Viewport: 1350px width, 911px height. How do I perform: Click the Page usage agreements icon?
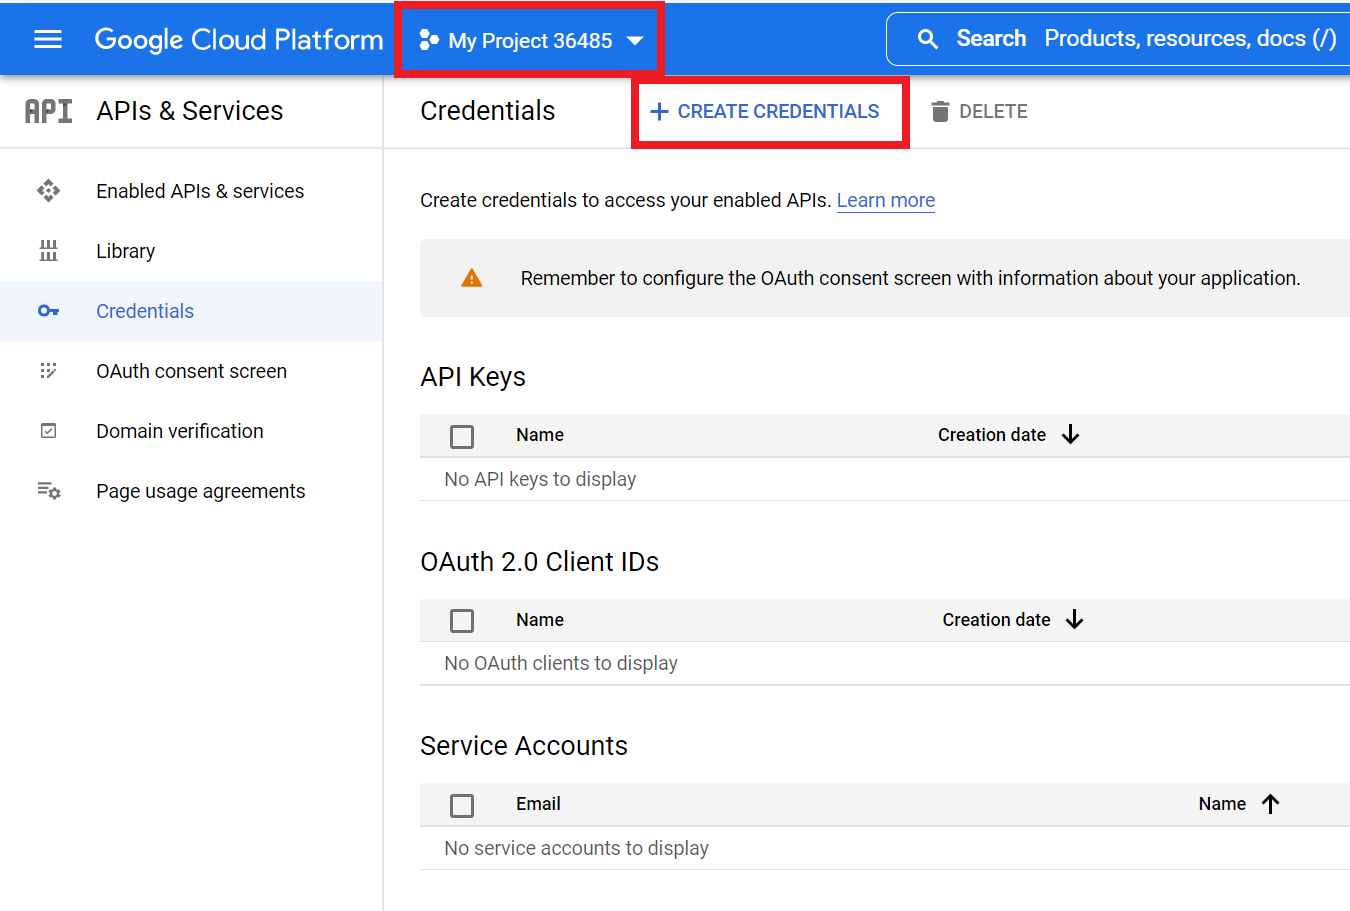(x=48, y=491)
